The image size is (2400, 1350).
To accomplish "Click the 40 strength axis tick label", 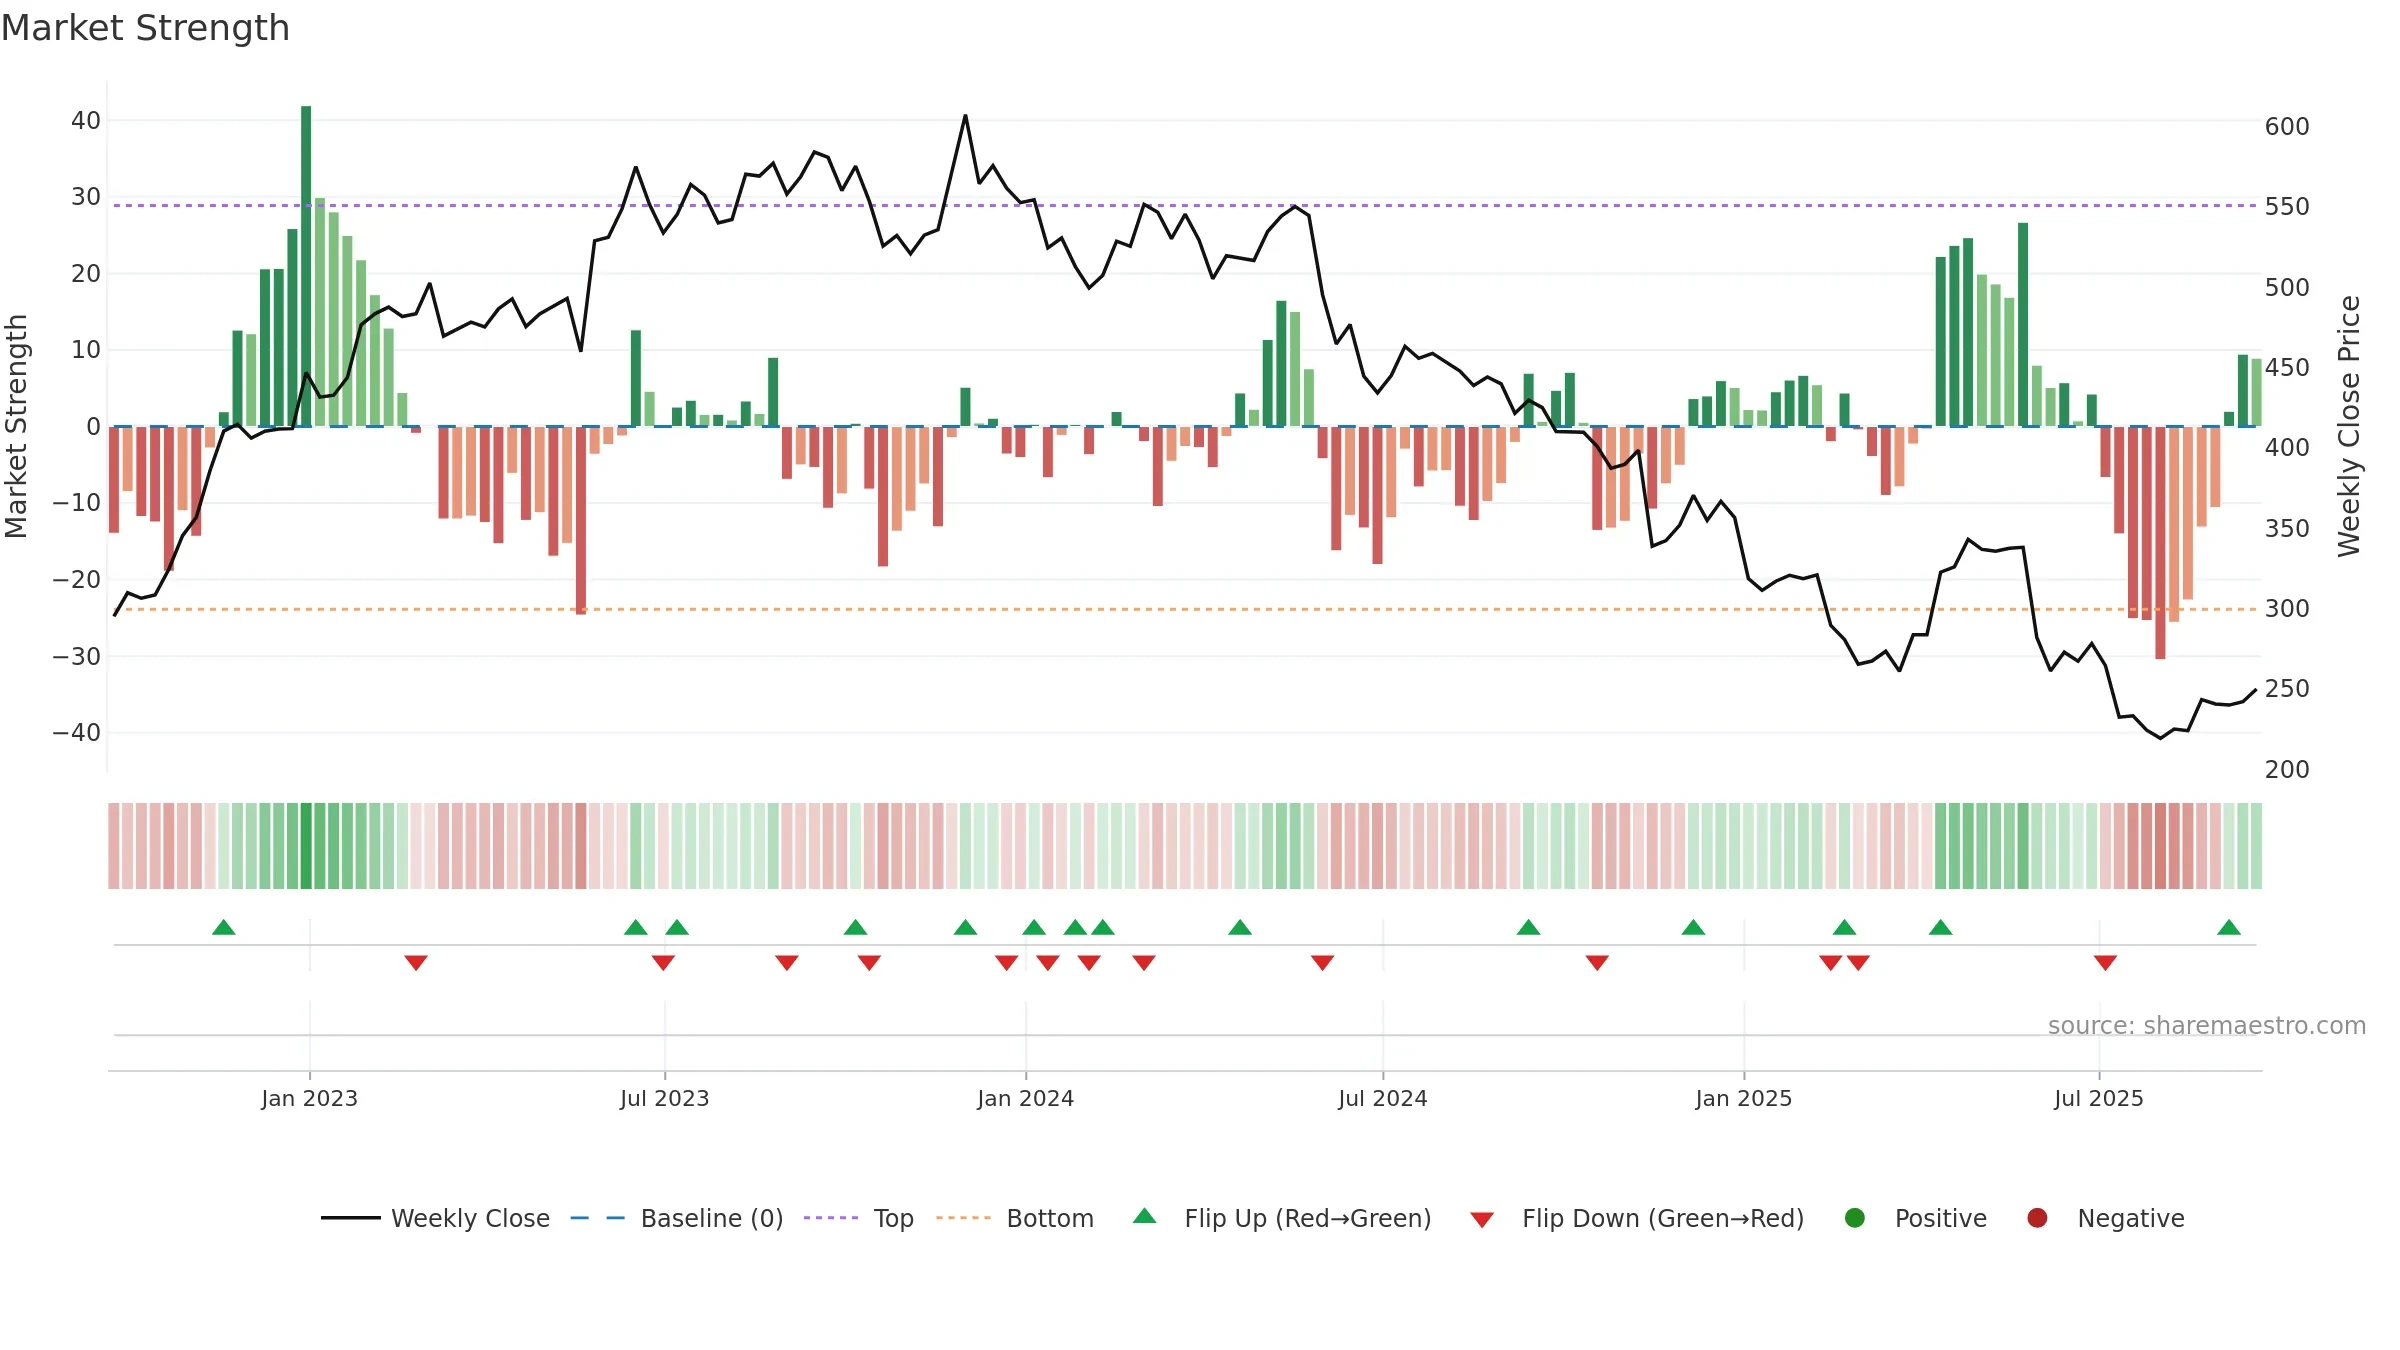I will (x=86, y=121).
